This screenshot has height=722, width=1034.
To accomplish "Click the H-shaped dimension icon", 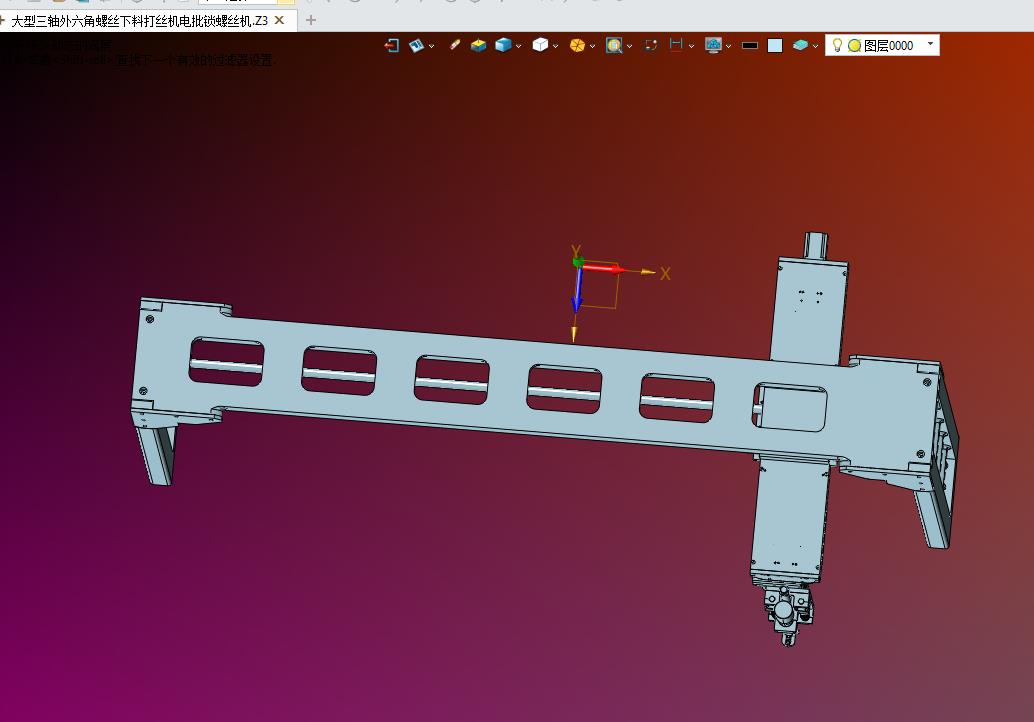I will click(676, 44).
